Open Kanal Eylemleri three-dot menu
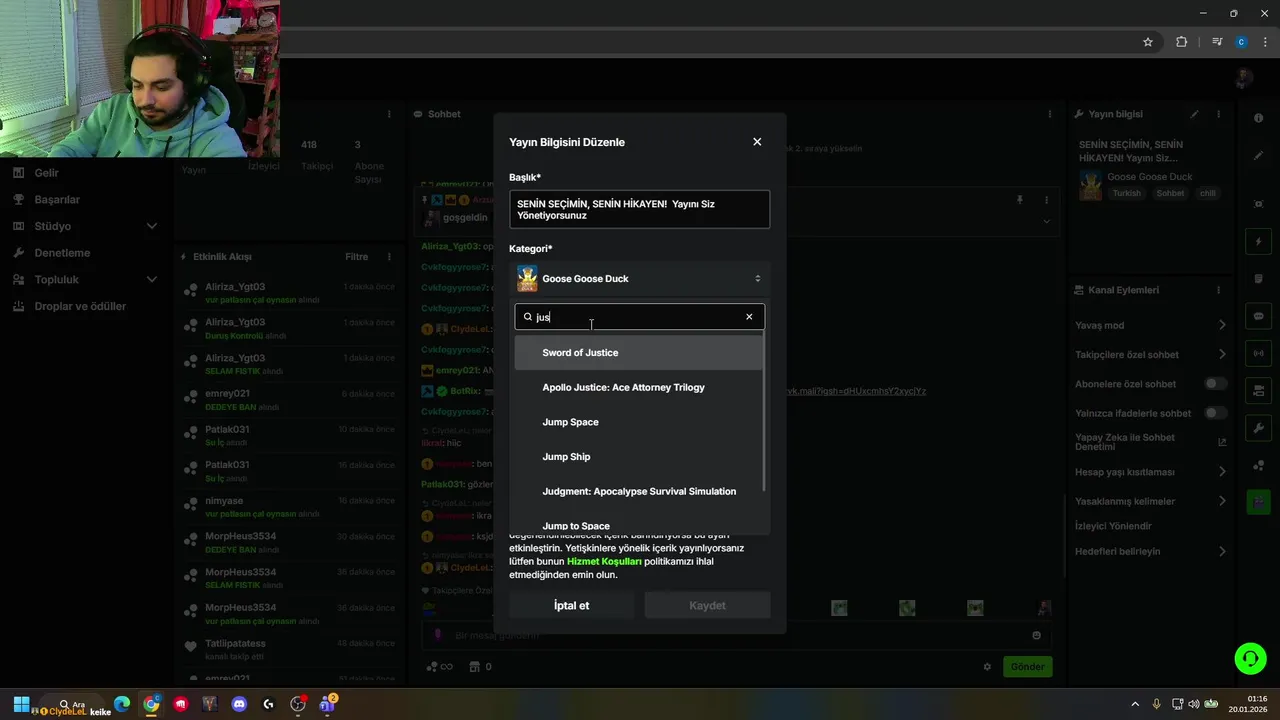Screen dimensions: 1280x720 pyautogui.click(x=1218, y=290)
